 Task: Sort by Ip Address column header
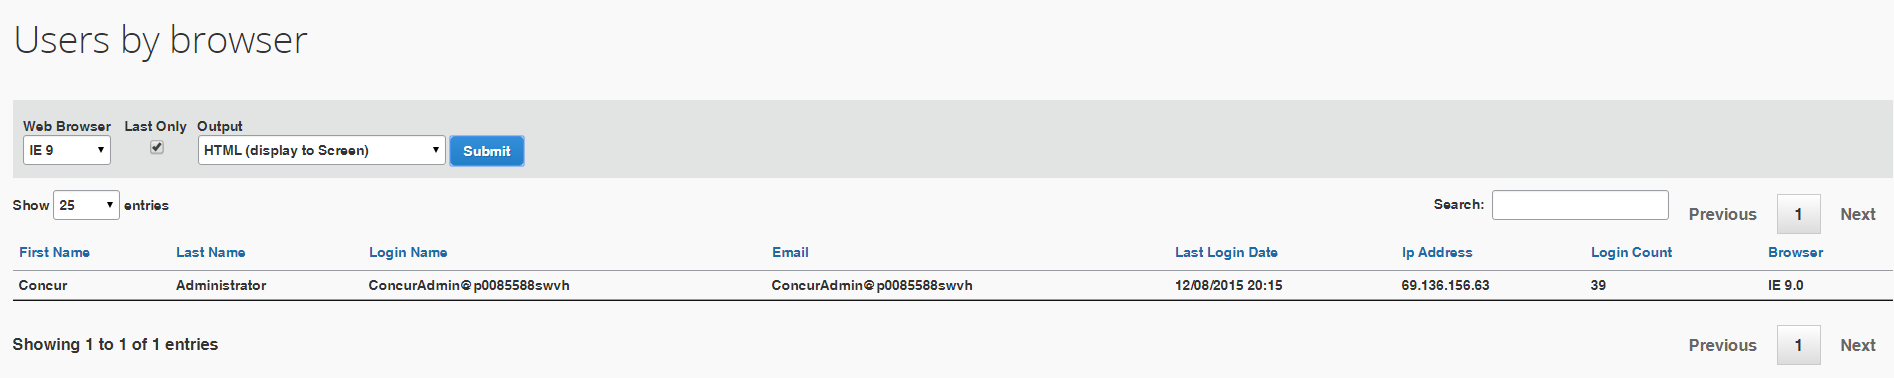tap(1437, 252)
